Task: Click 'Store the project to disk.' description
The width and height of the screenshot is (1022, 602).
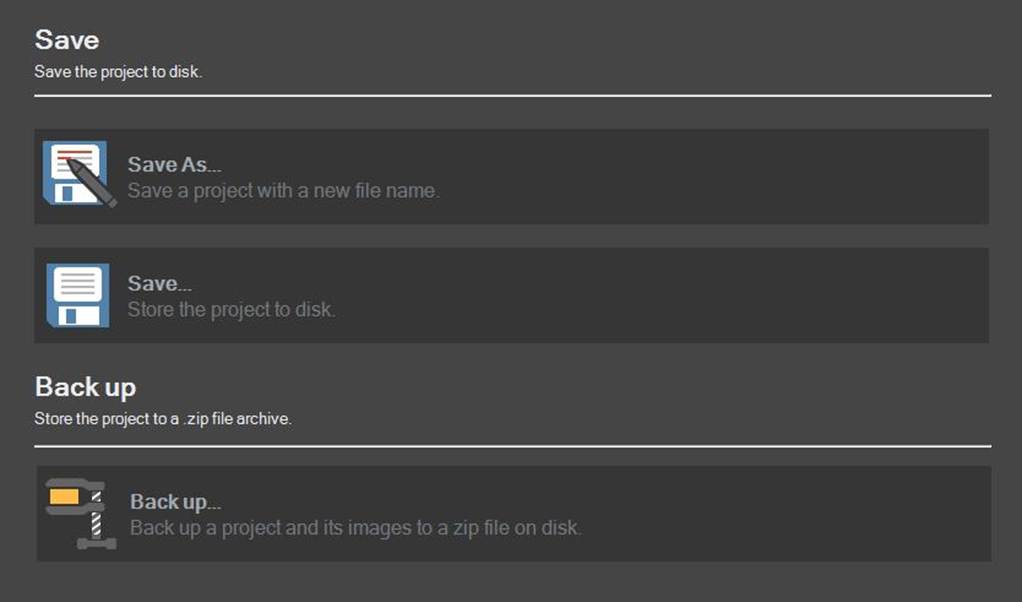Action: [x=231, y=310]
